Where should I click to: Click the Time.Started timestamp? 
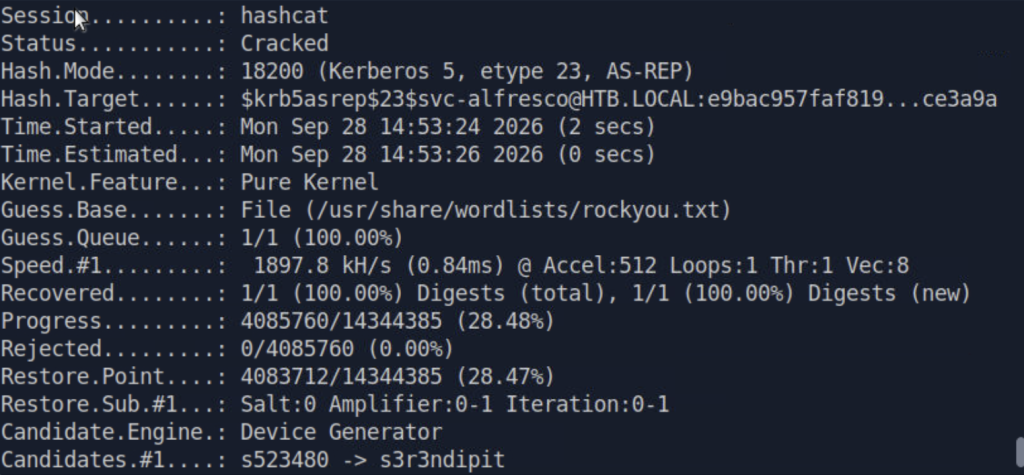(x=447, y=127)
